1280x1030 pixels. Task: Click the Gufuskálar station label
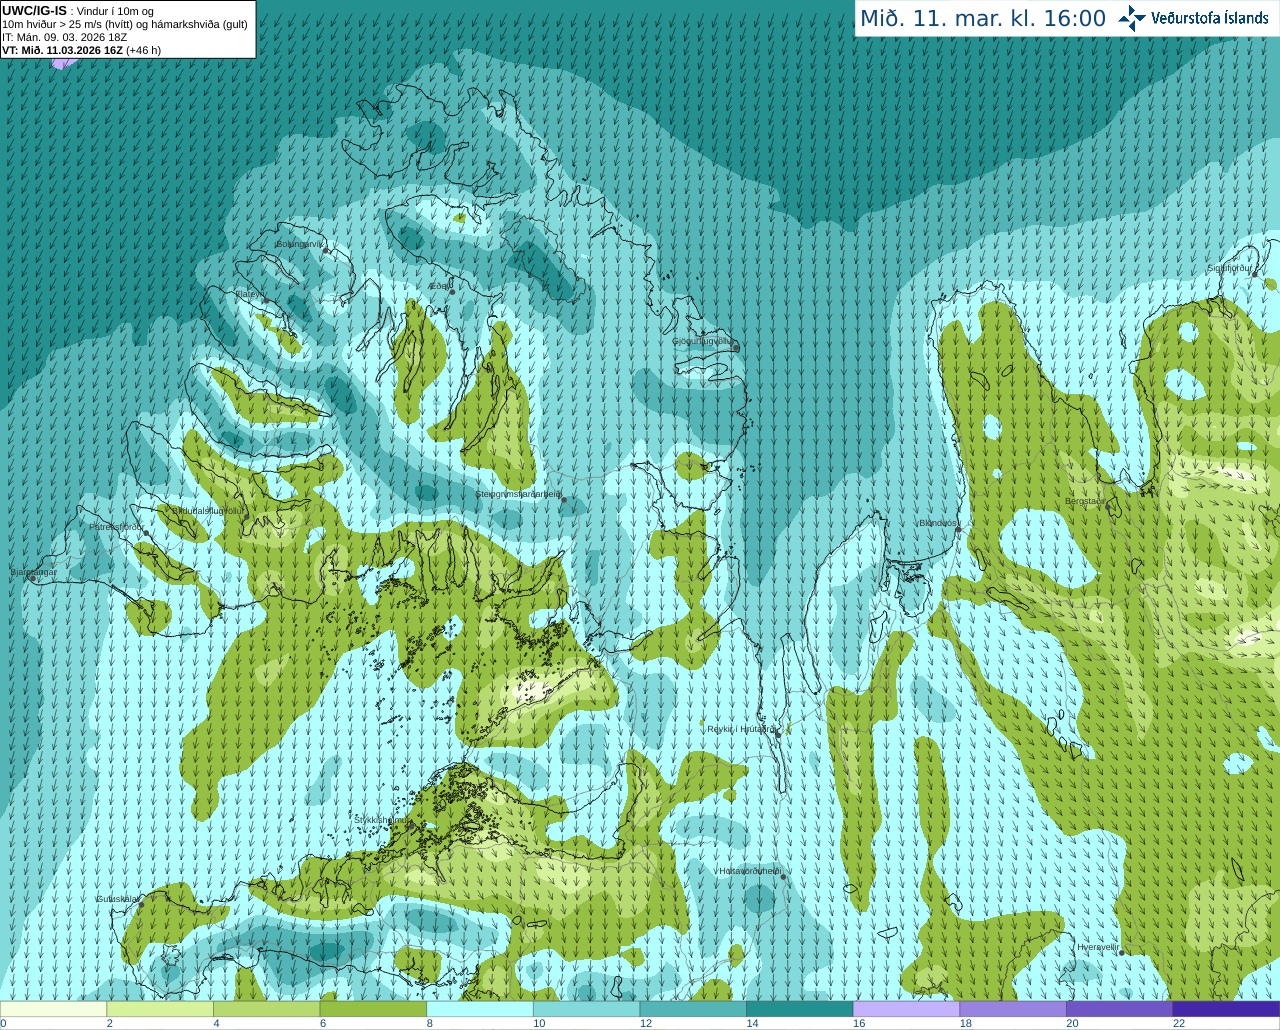coord(117,899)
